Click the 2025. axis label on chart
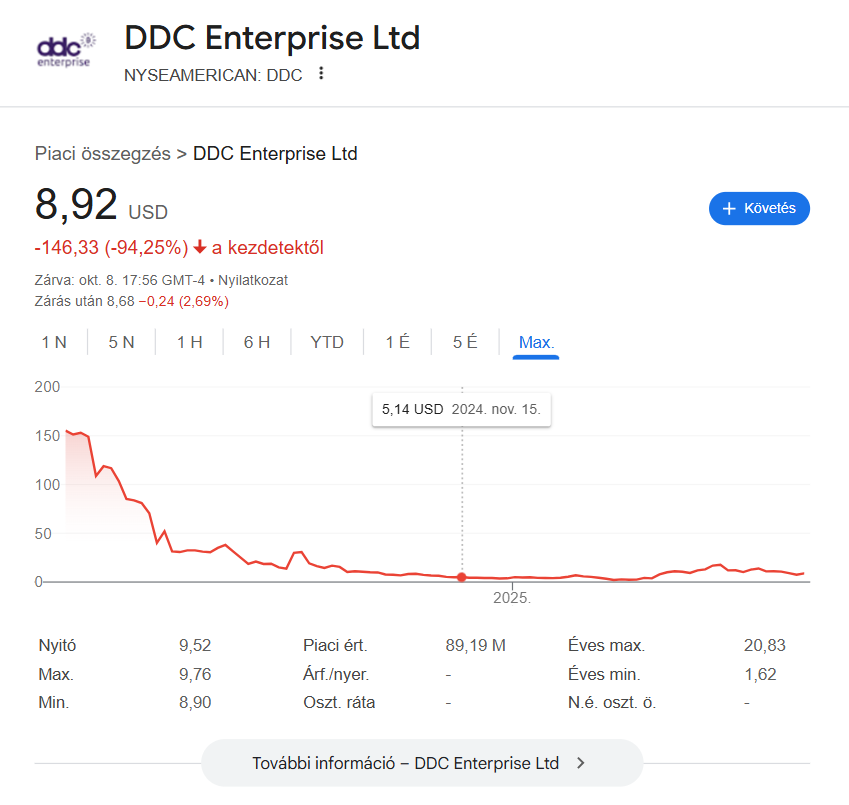The width and height of the screenshot is (849, 805). (512, 599)
